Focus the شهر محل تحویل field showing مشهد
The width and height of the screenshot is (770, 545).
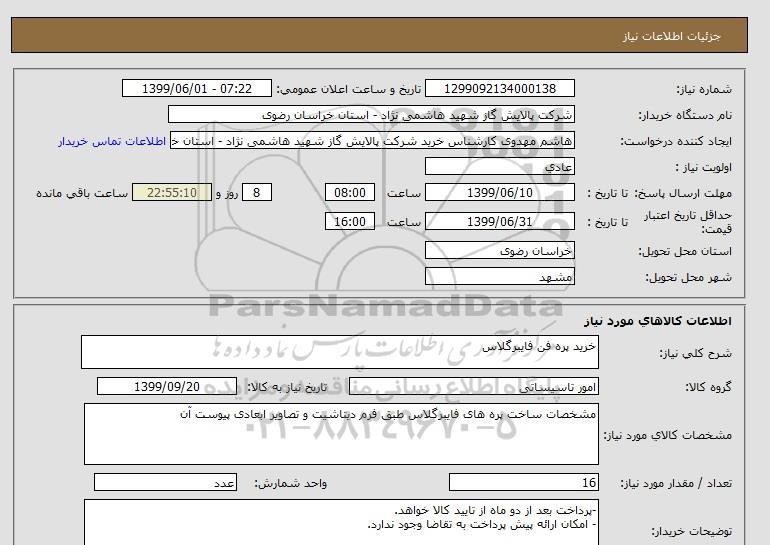[501, 276]
